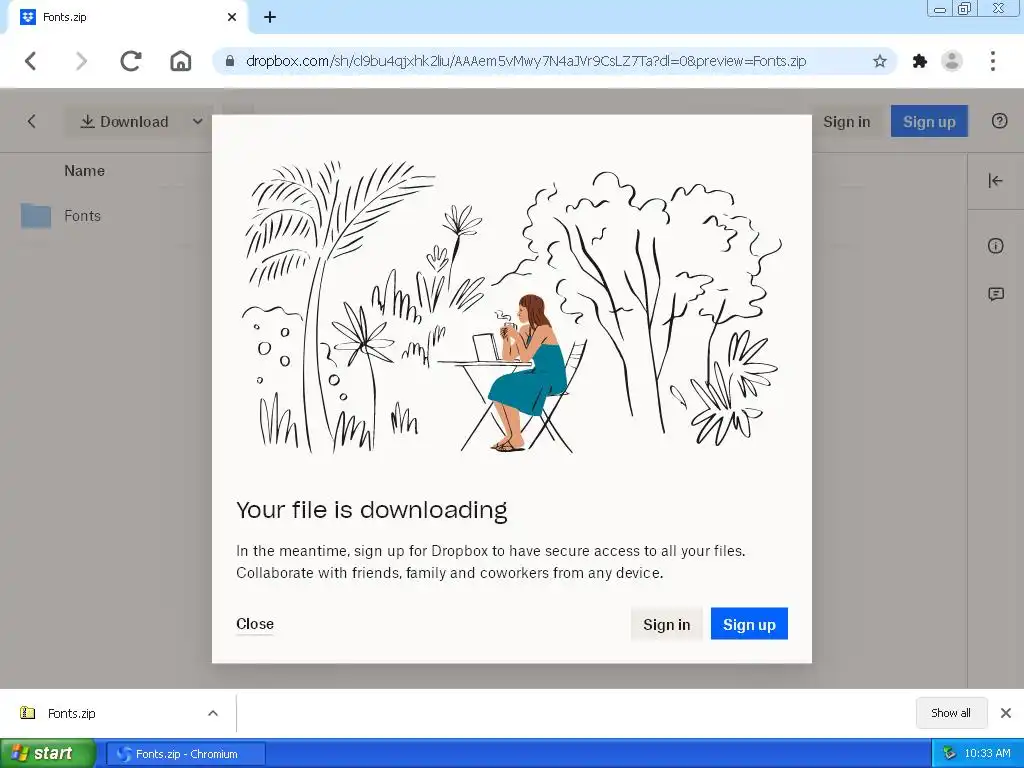Screen dimensions: 1024x768
Task: Click the Download button in toolbar
Action: (124, 121)
